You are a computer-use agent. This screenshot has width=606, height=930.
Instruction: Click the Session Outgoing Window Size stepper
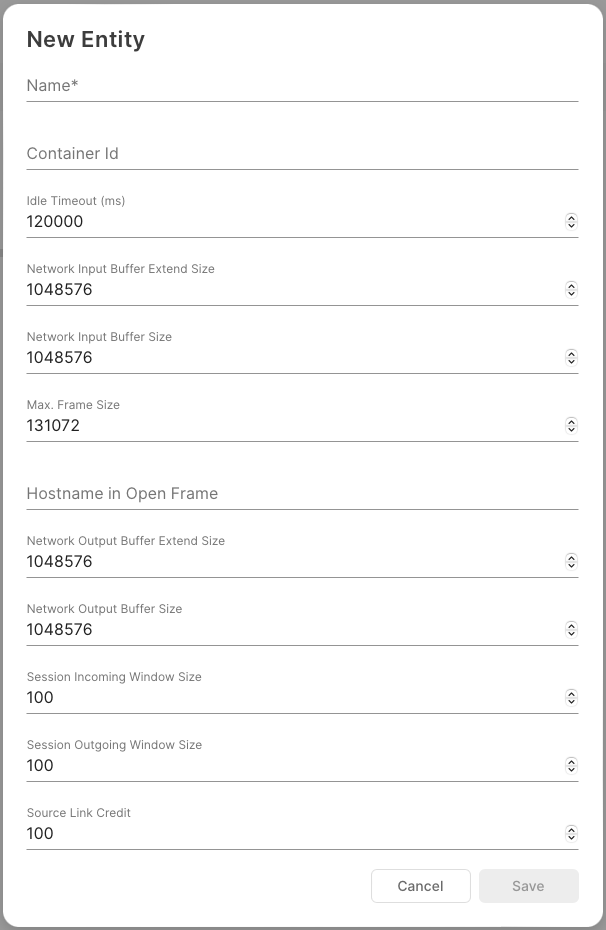[x=571, y=766]
